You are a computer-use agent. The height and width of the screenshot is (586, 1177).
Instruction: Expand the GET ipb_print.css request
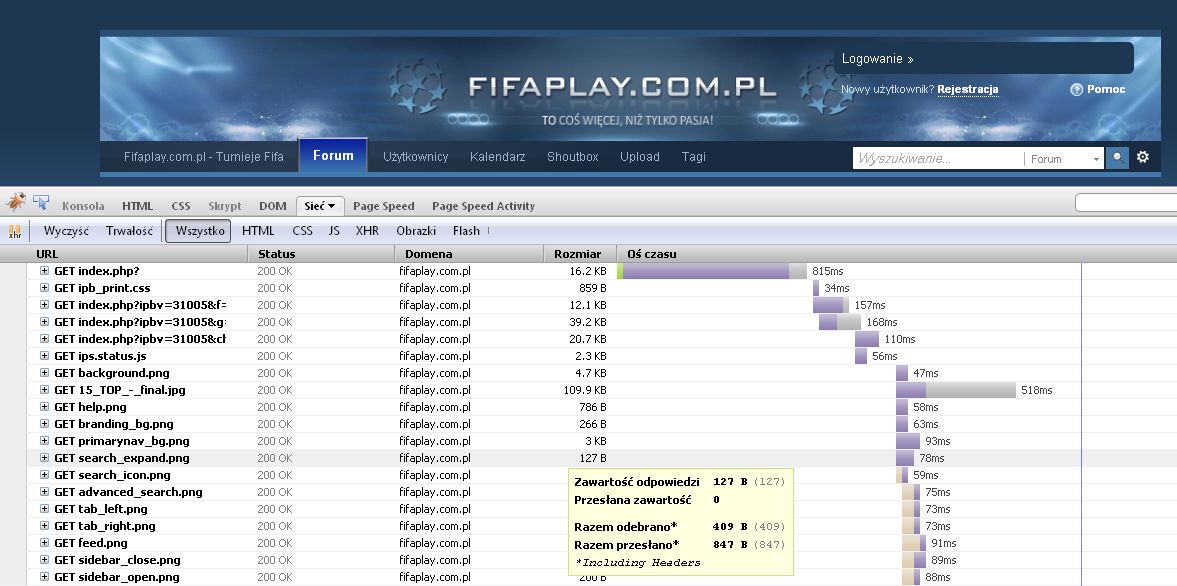[x=44, y=288]
